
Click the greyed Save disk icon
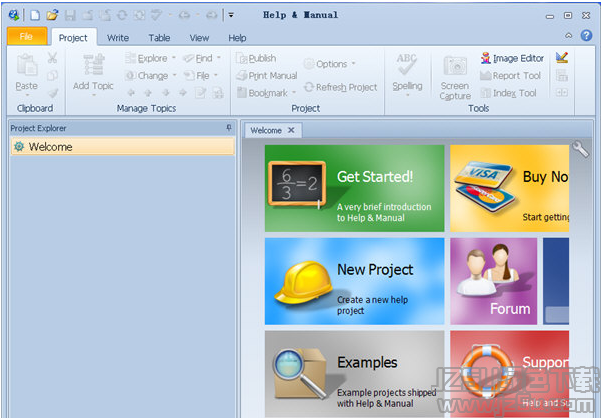click(70, 15)
